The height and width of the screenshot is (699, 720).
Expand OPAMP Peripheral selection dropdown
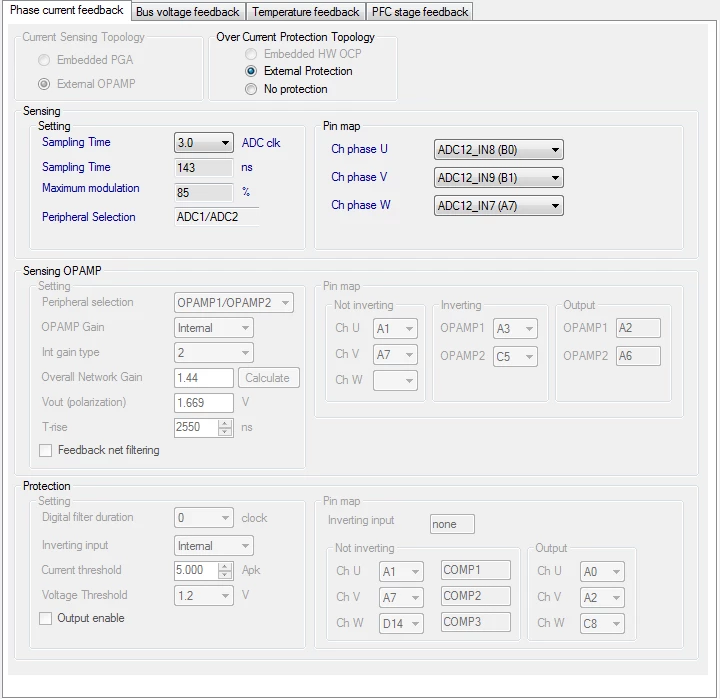tap(234, 303)
